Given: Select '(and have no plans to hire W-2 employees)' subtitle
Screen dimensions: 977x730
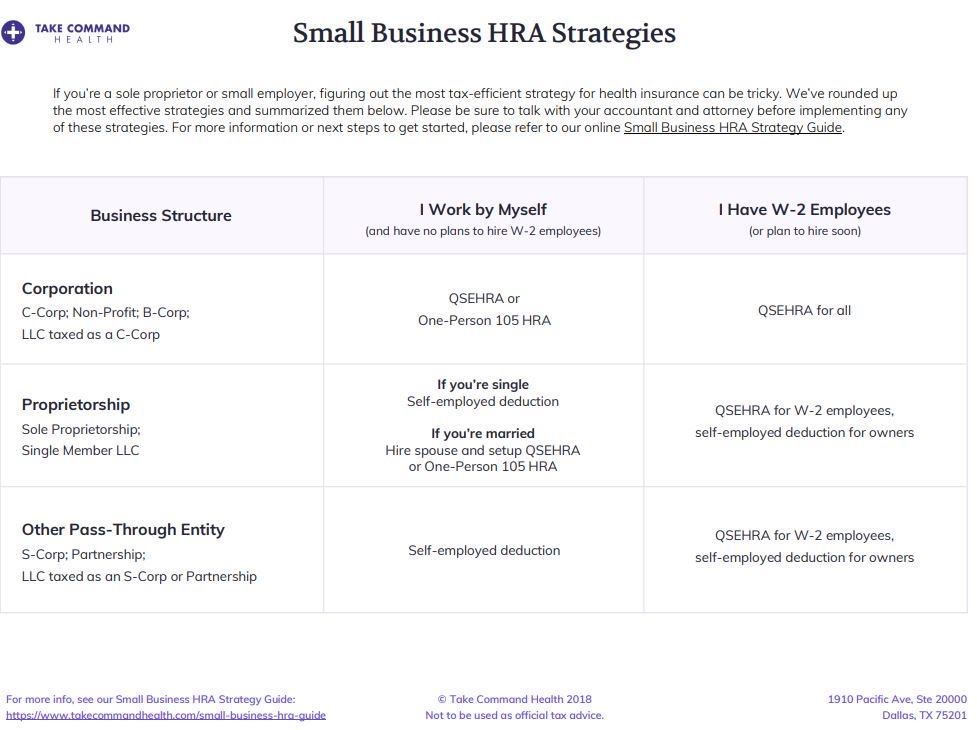Looking at the screenshot, I should click(483, 231).
